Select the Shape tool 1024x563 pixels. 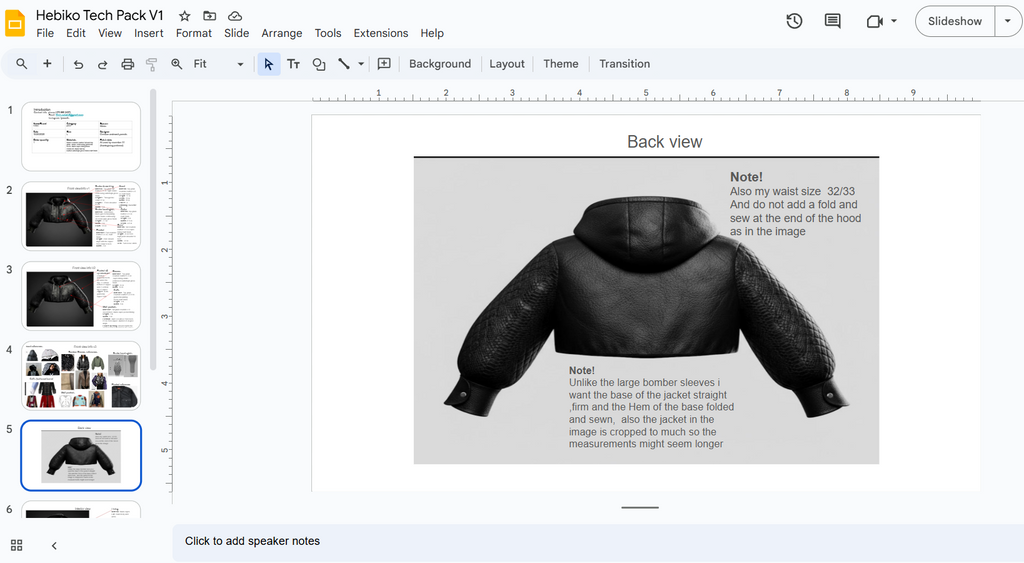click(319, 64)
